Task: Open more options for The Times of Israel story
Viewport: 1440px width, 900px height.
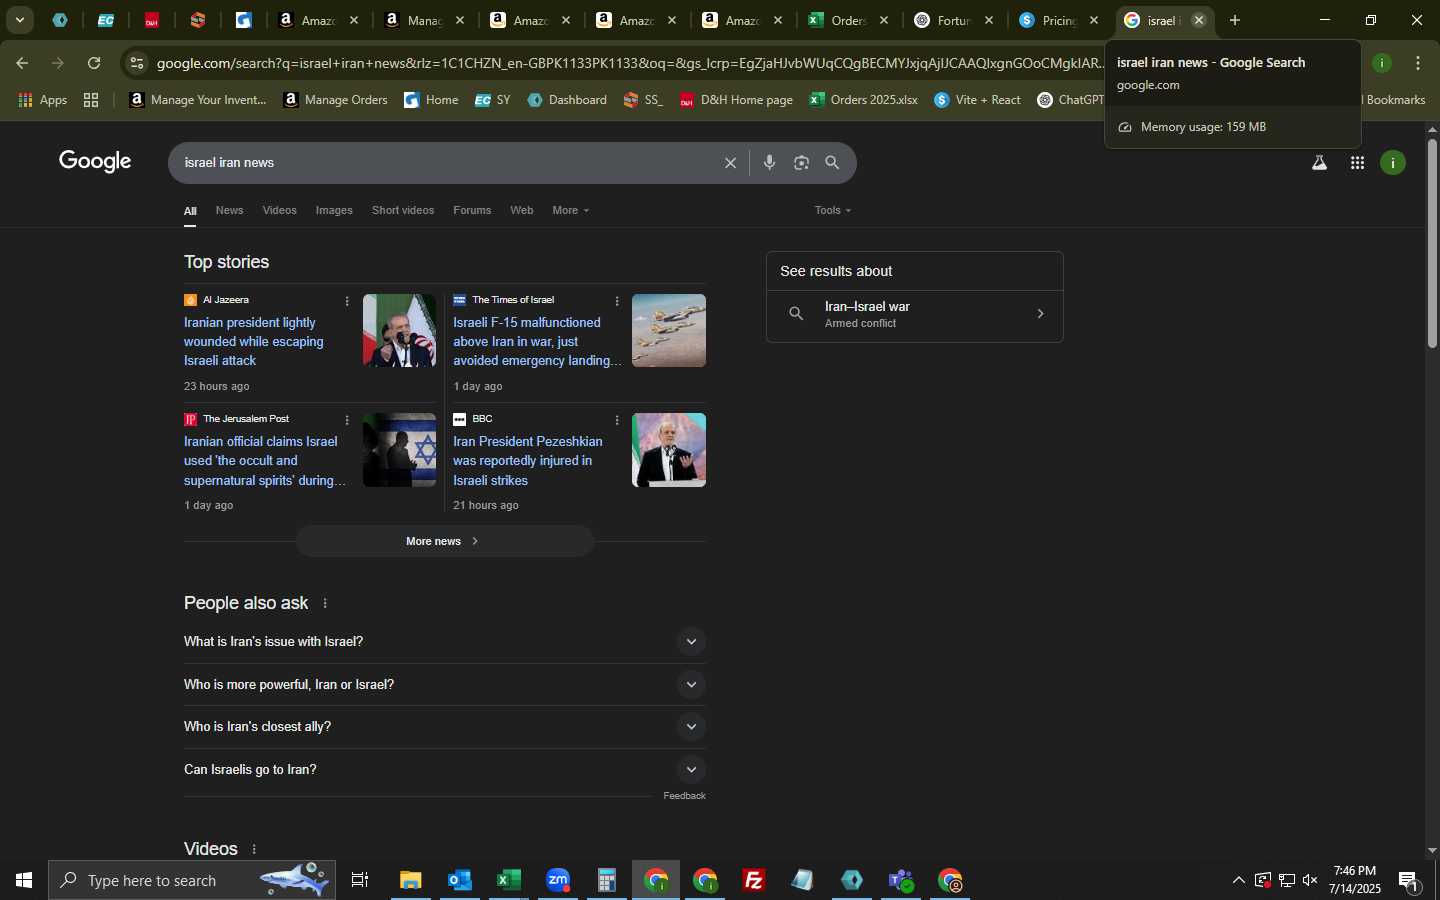Action: coord(617,301)
